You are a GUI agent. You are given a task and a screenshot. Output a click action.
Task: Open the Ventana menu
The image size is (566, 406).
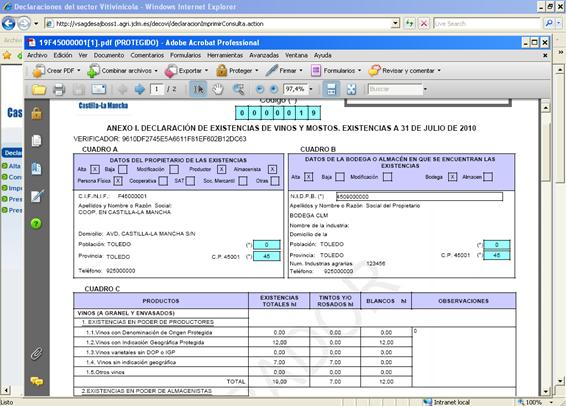[296, 55]
